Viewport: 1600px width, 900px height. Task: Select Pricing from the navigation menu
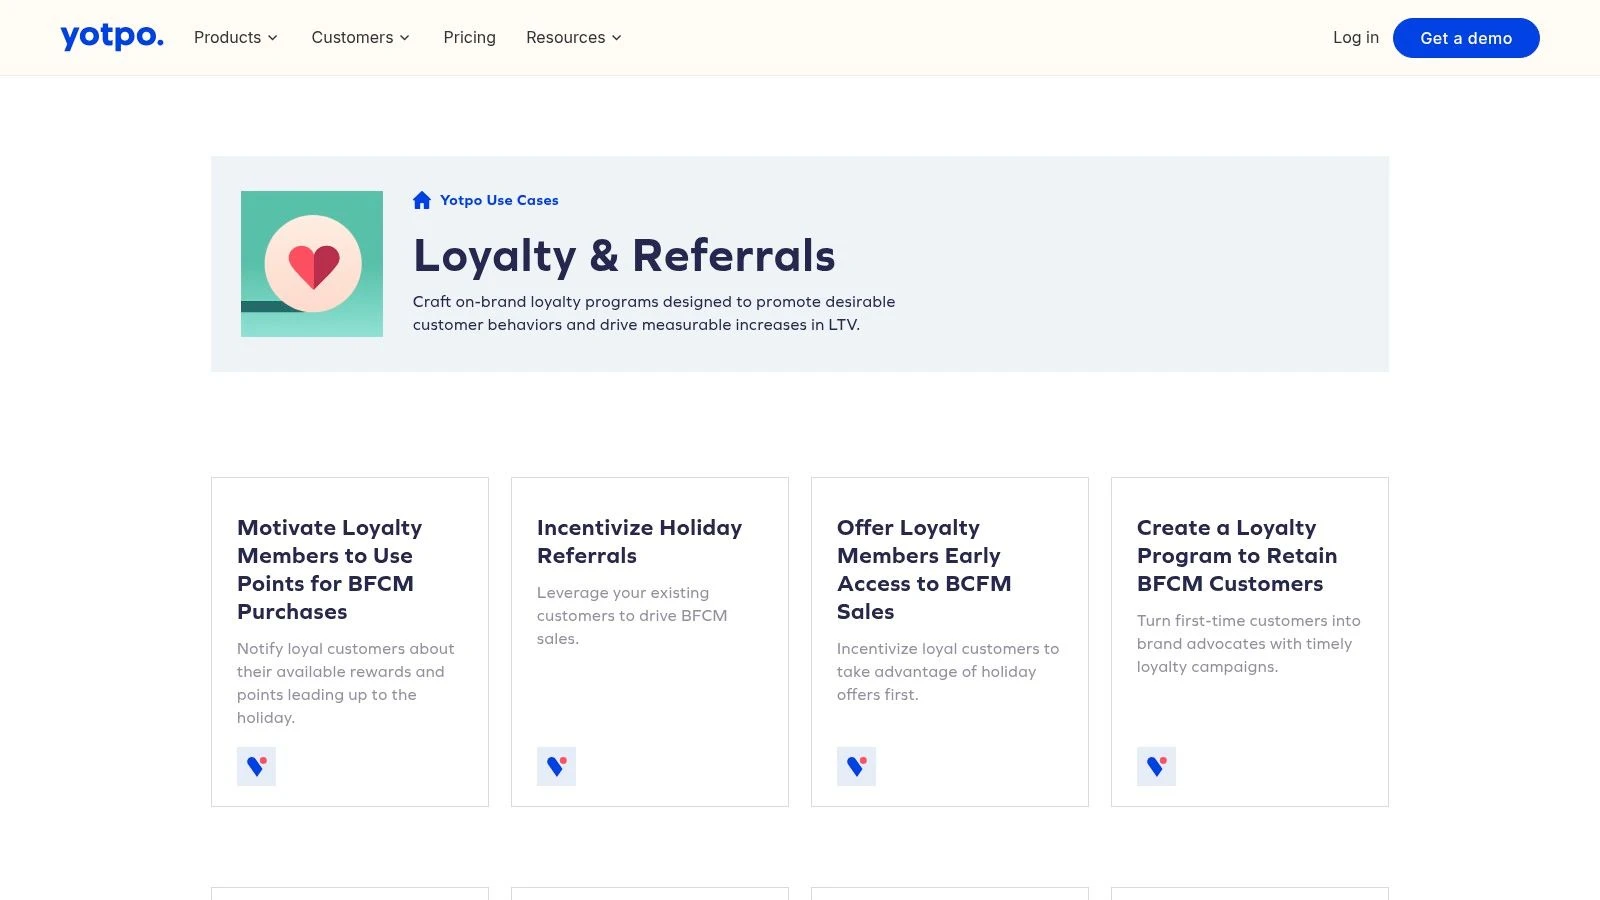[x=469, y=37]
